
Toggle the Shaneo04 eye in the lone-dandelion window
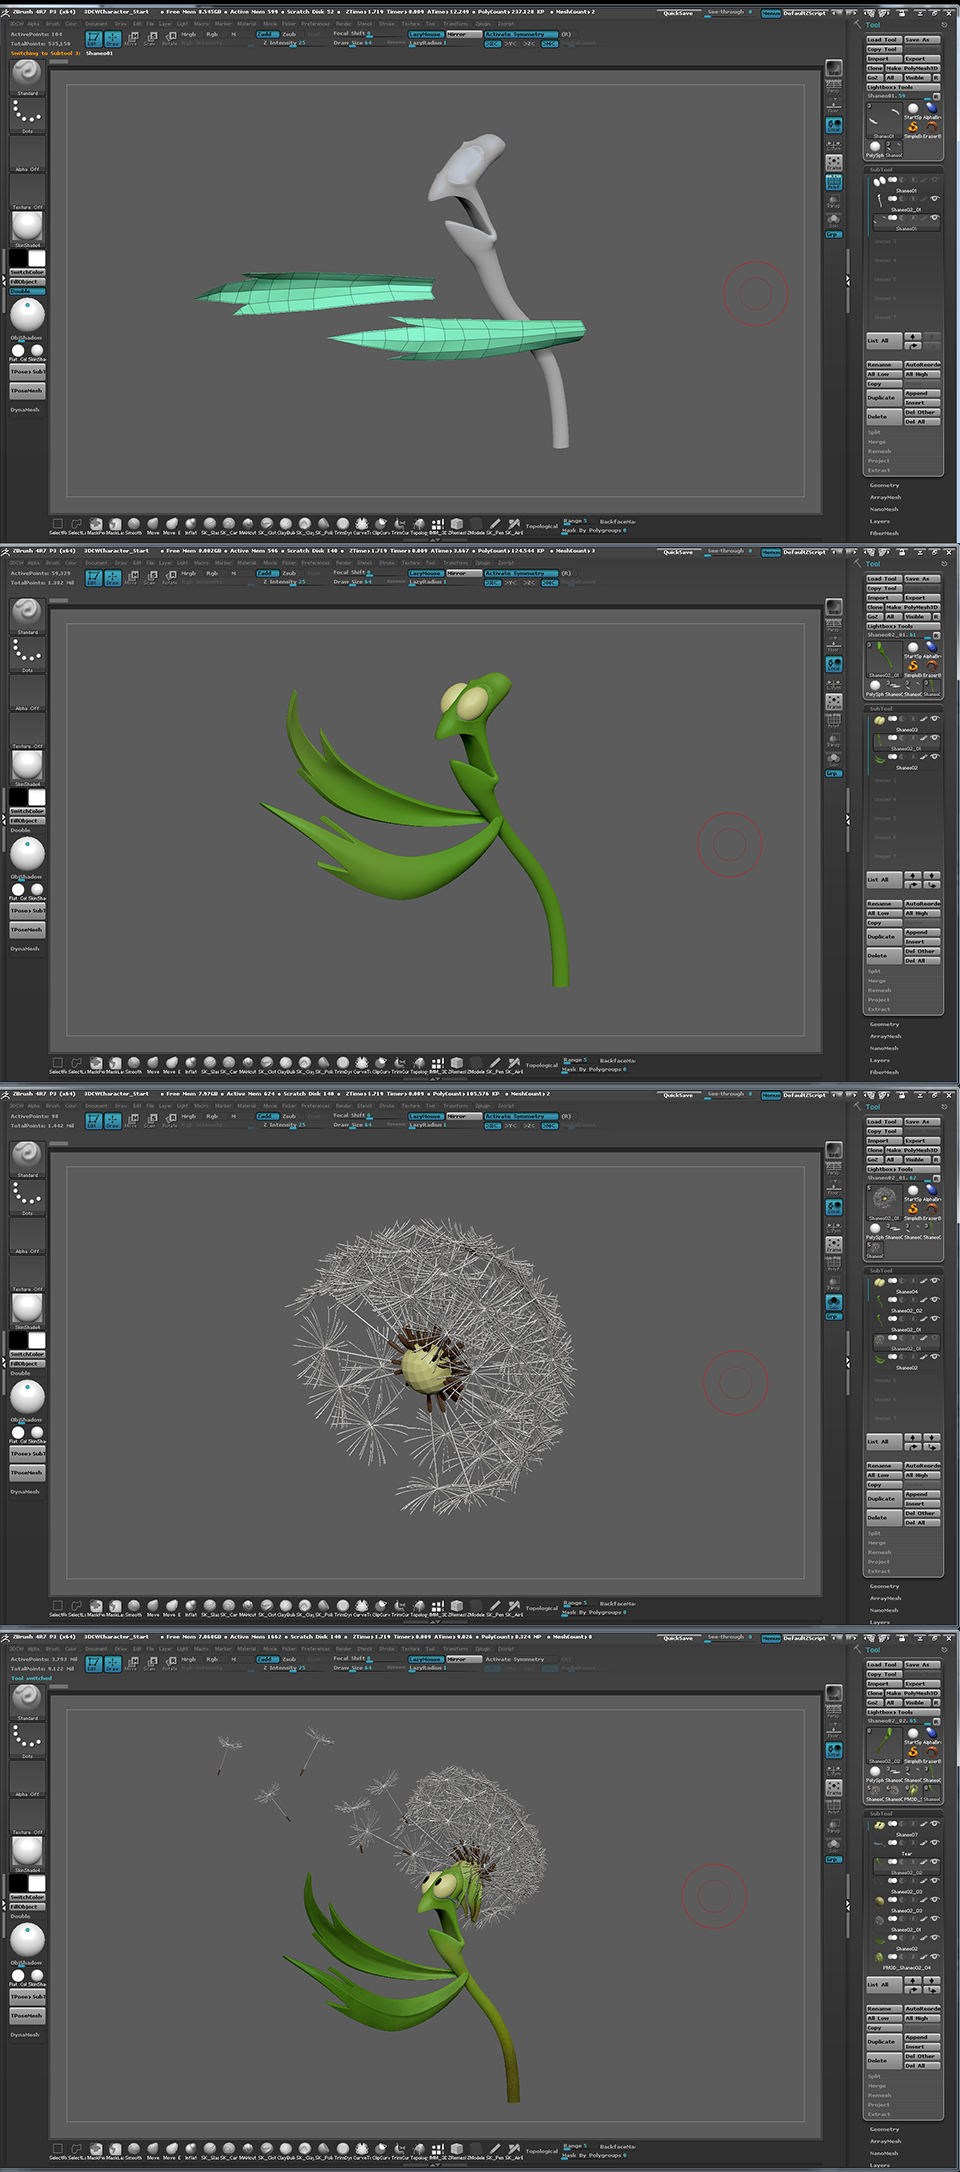pyautogui.click(x=935, y=1280)
